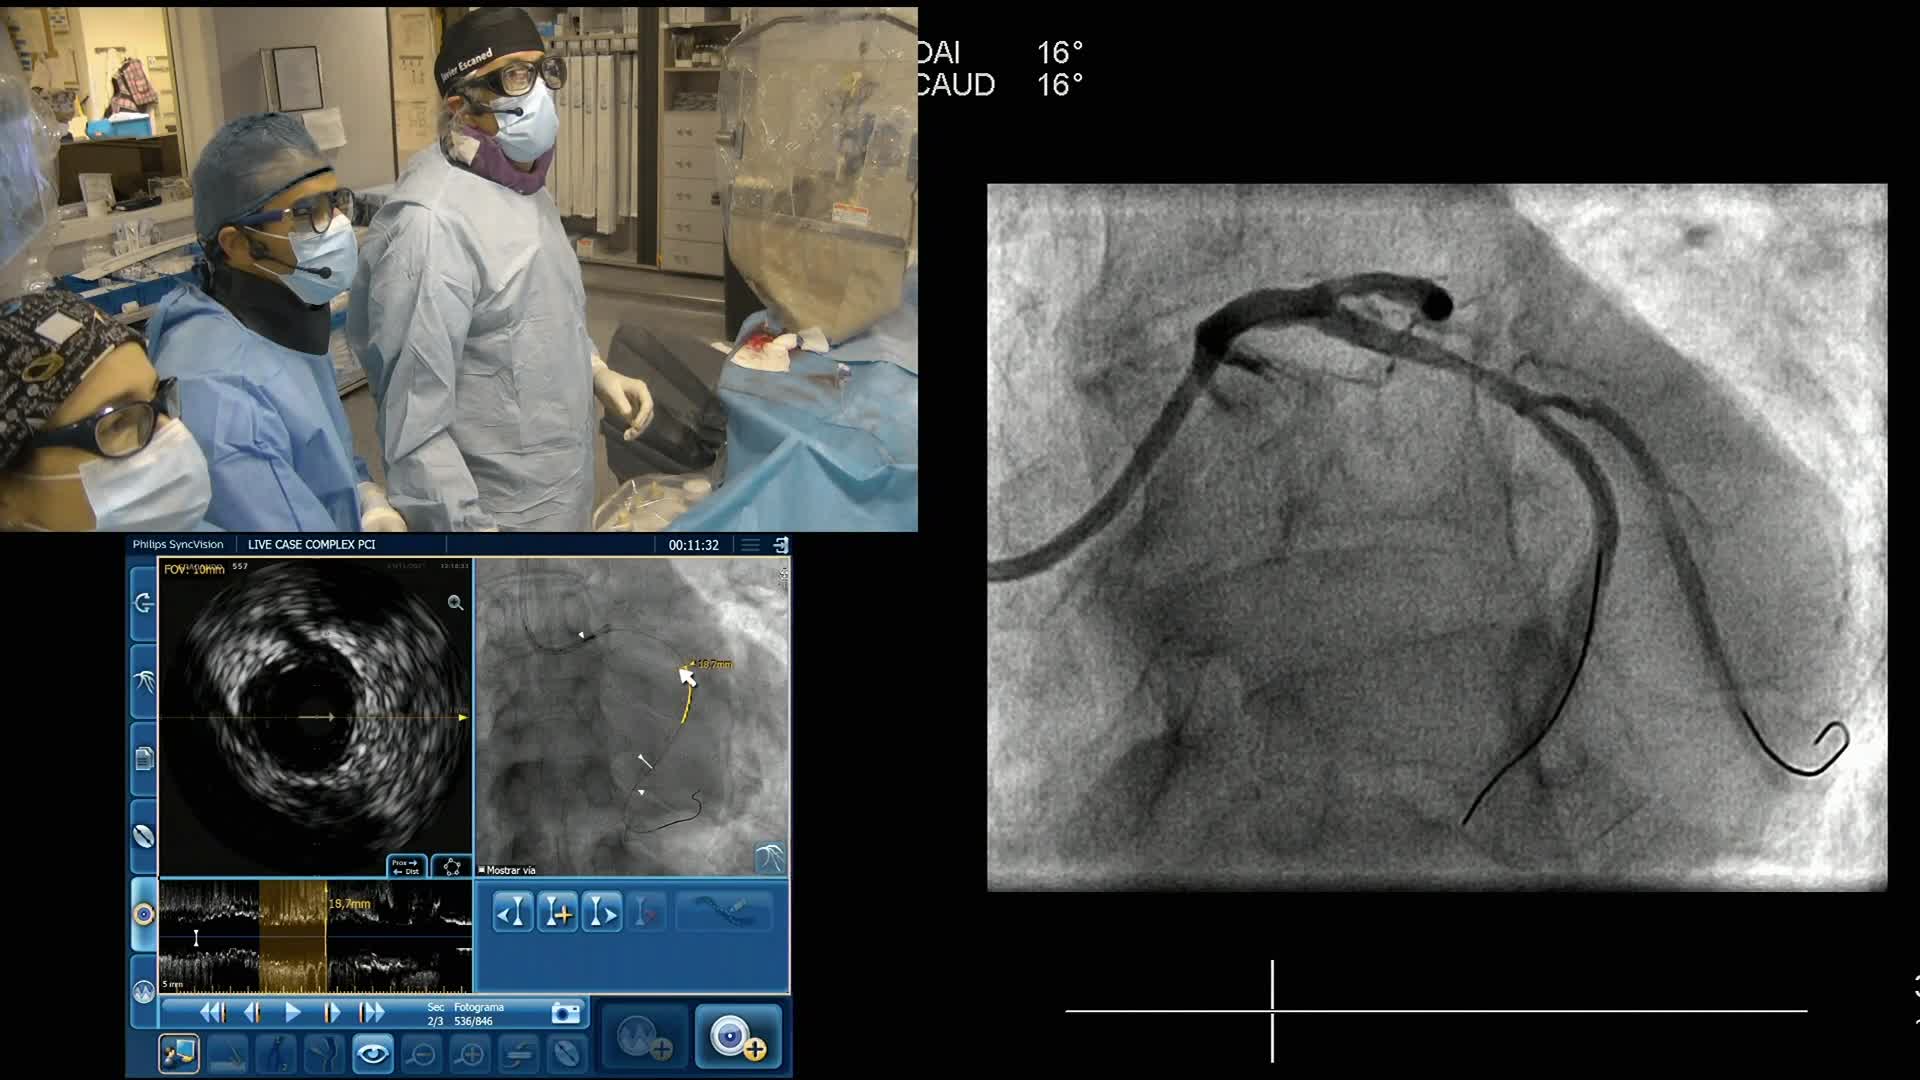Image resolution: width=1920 pixels, height=1080 pixels.
Task: Jump to next bookmark marker
Action: tap(601, 913)
